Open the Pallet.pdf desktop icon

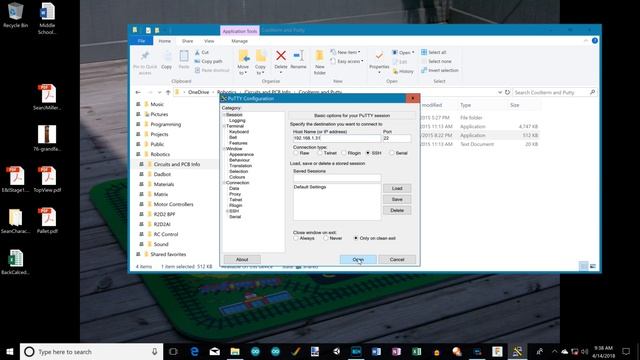pyautogui.click(x=47, y=220)
